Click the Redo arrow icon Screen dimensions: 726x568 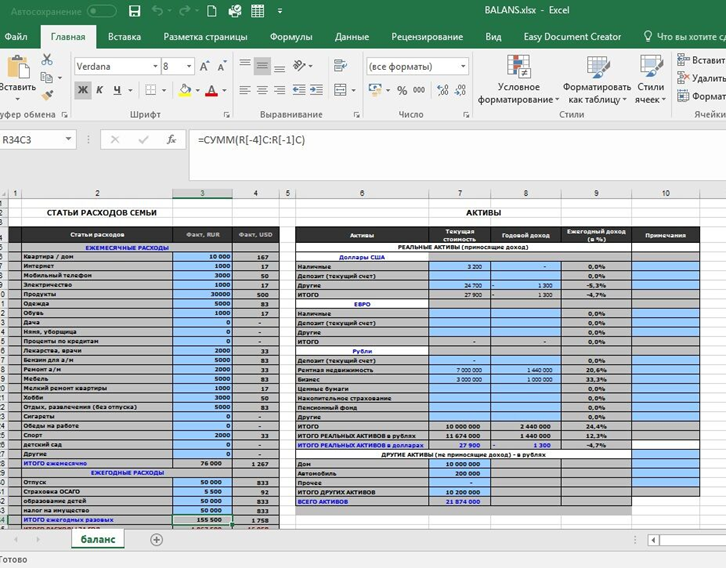185,11
